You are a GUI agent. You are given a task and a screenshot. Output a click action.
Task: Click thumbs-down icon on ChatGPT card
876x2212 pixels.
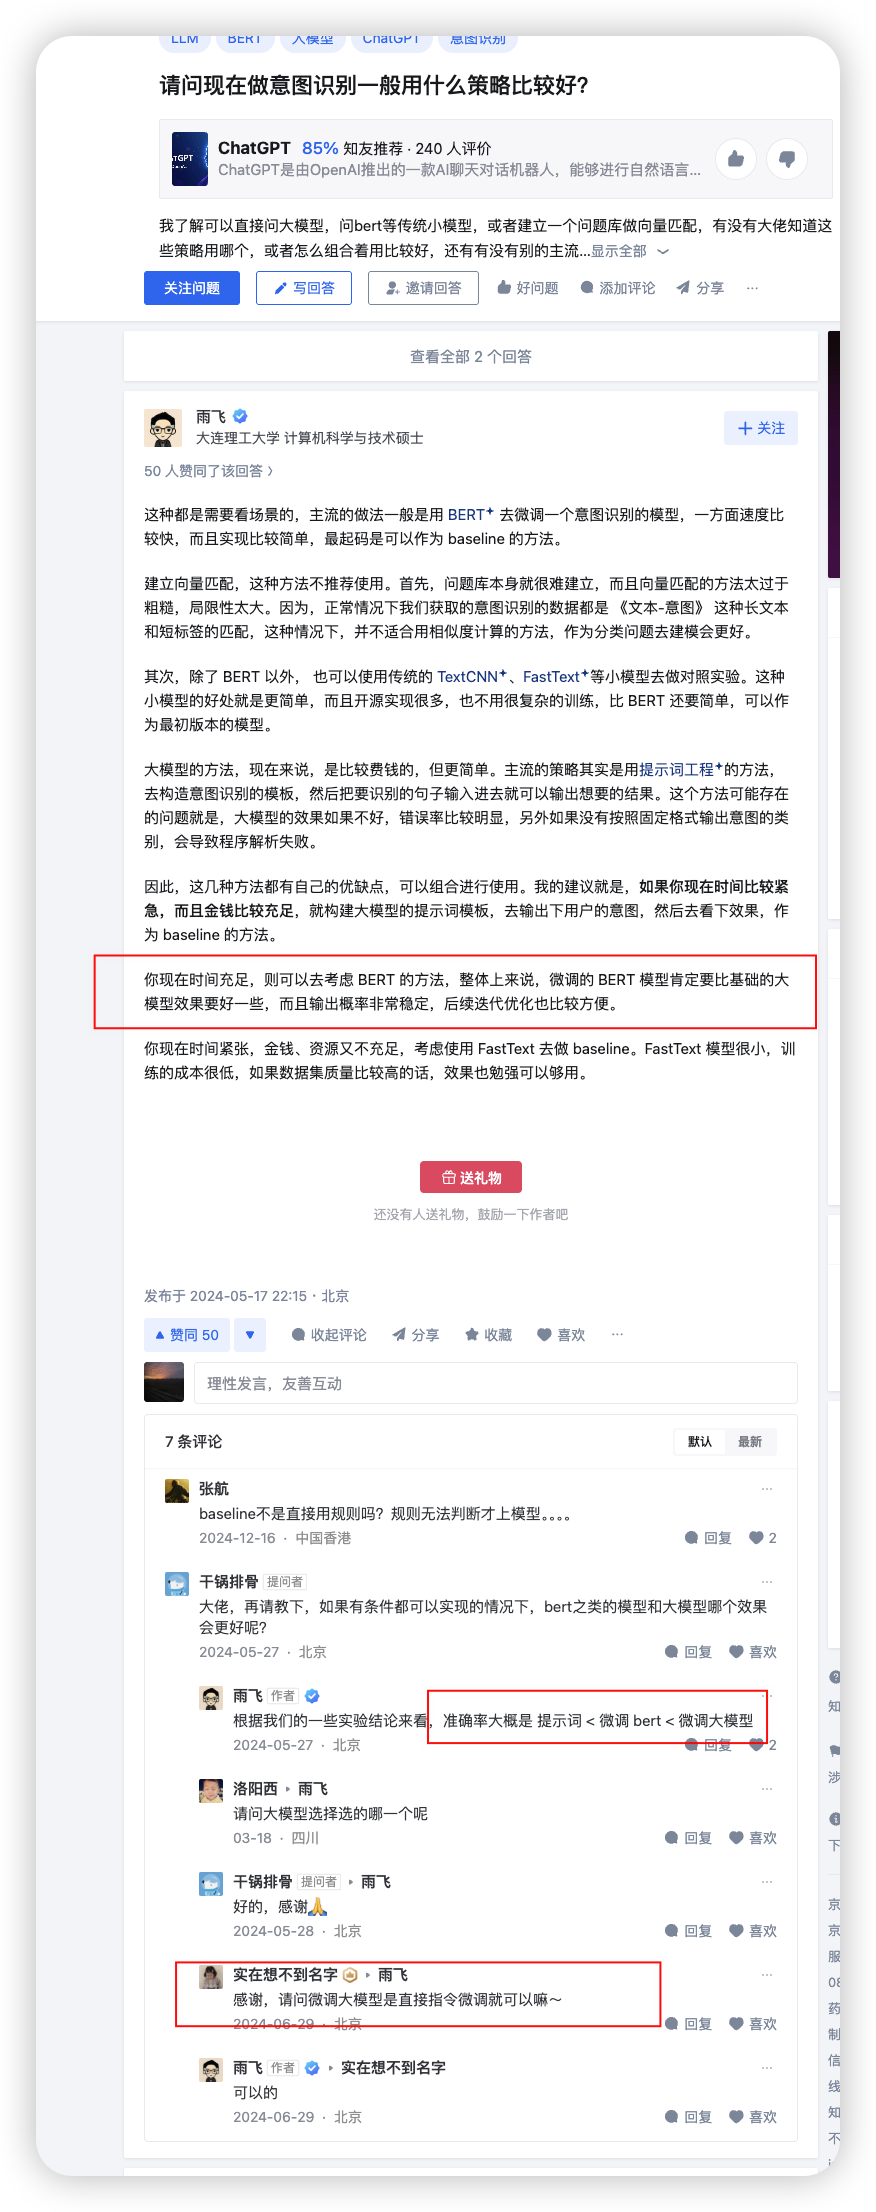pyautogui.click(x=787, y=159)
